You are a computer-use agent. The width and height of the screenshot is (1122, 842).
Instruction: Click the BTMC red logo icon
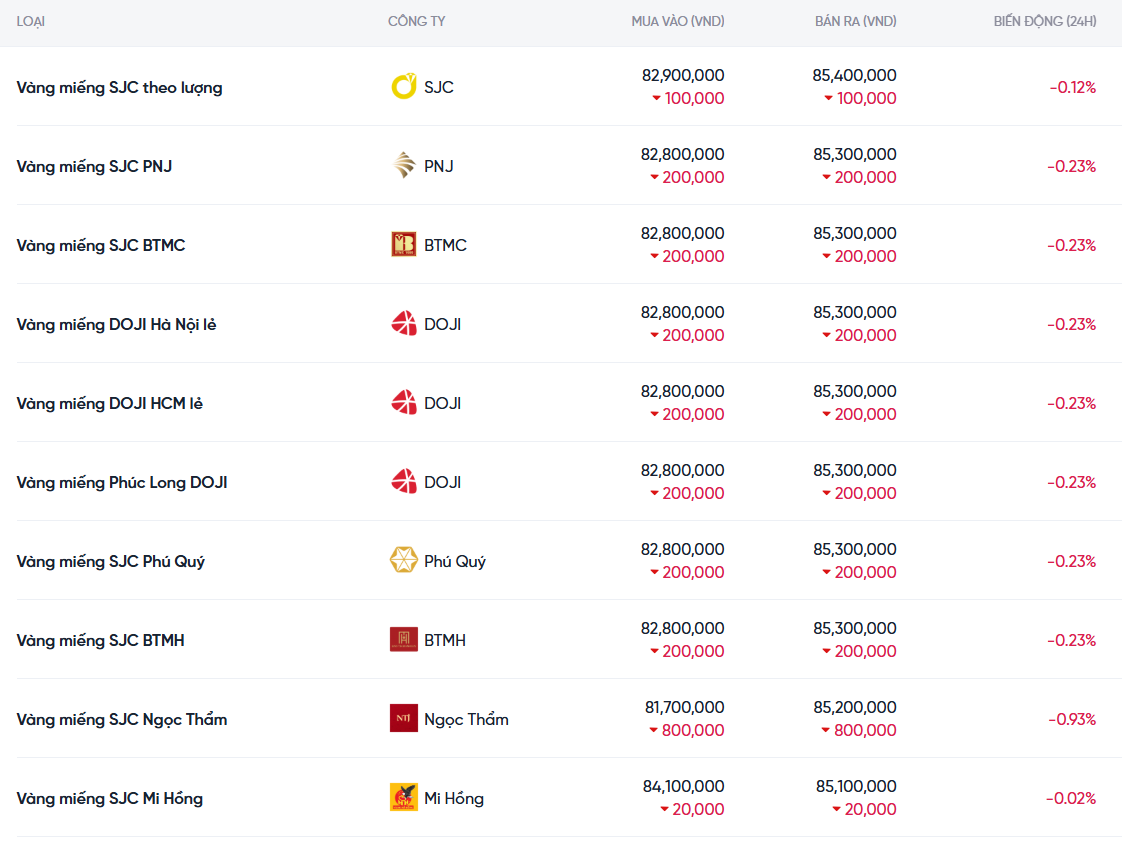pos(403,245)
